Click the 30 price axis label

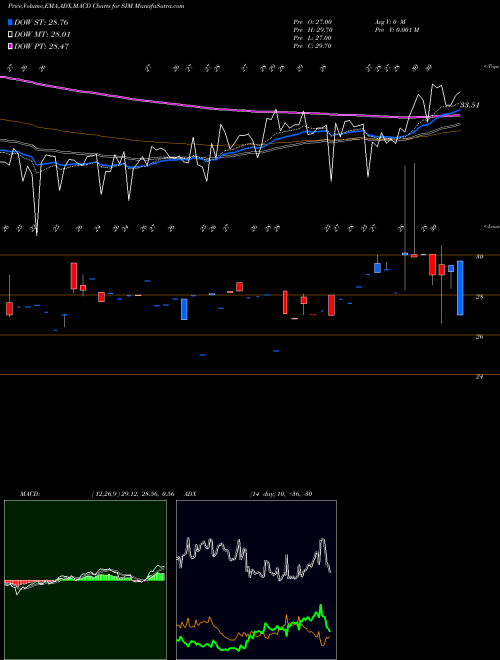(479, 256)
